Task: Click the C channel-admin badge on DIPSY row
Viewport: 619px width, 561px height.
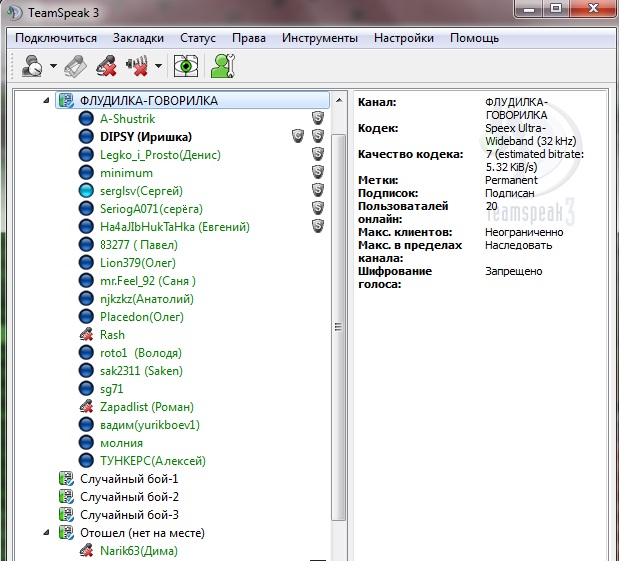Action: (x=298, y=136)
